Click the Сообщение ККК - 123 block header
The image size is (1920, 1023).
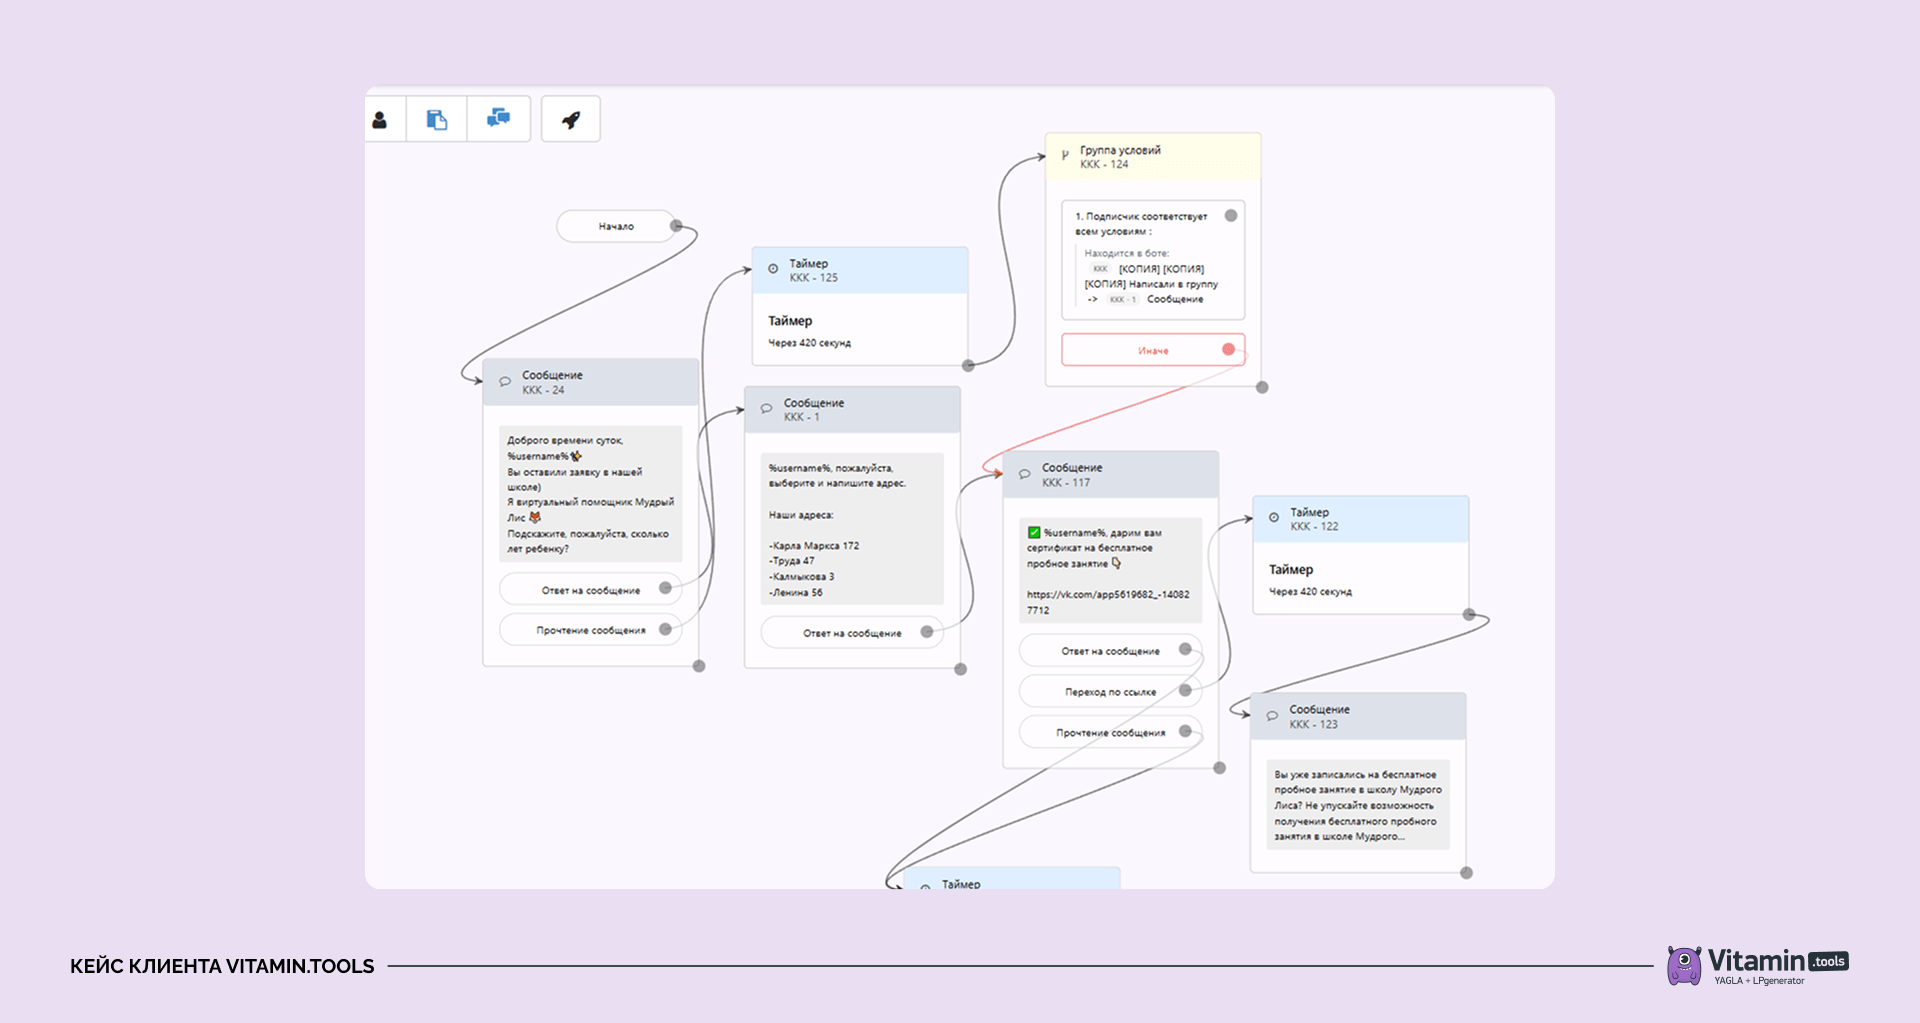[1358, 717]
